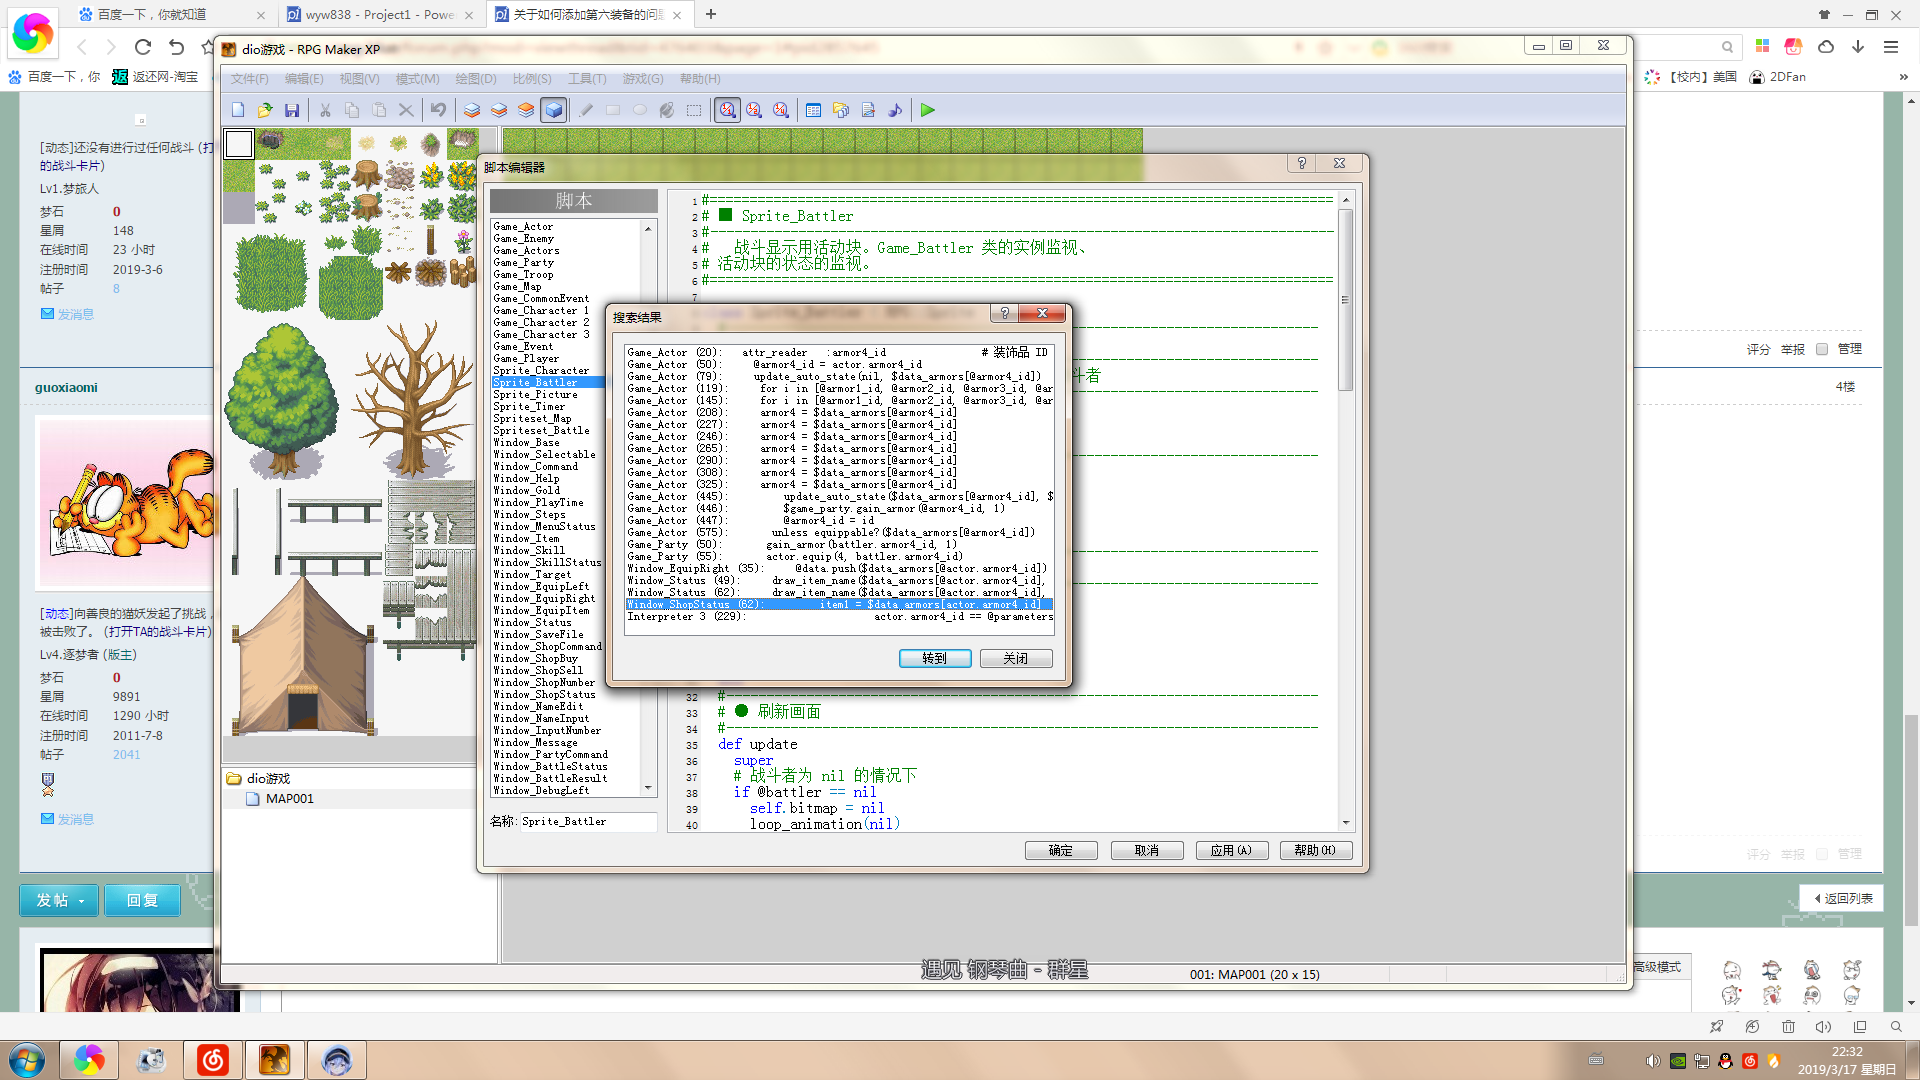Open the Script Editor toolbar icon

pos(868,110)
